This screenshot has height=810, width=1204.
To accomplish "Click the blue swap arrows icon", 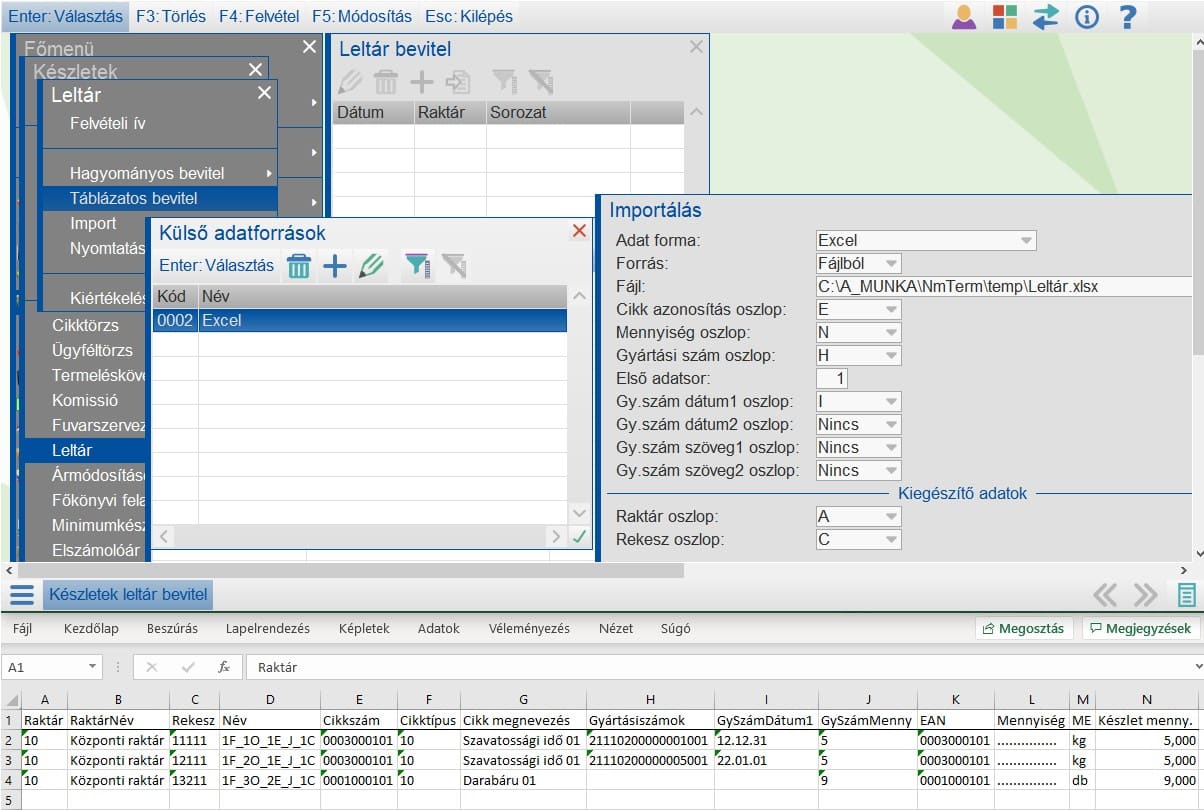I will pyautogui.click(x=1045, y=17).
